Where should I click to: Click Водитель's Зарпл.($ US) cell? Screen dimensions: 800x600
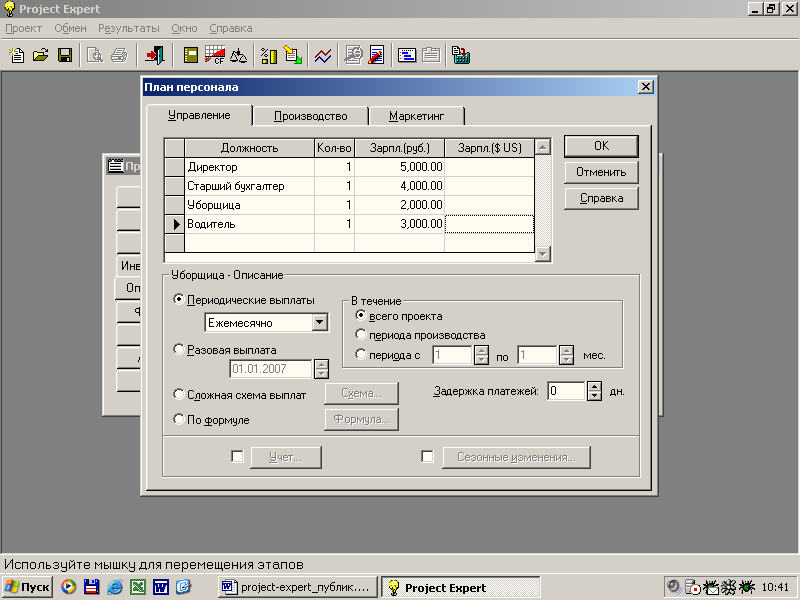point(489,223)
